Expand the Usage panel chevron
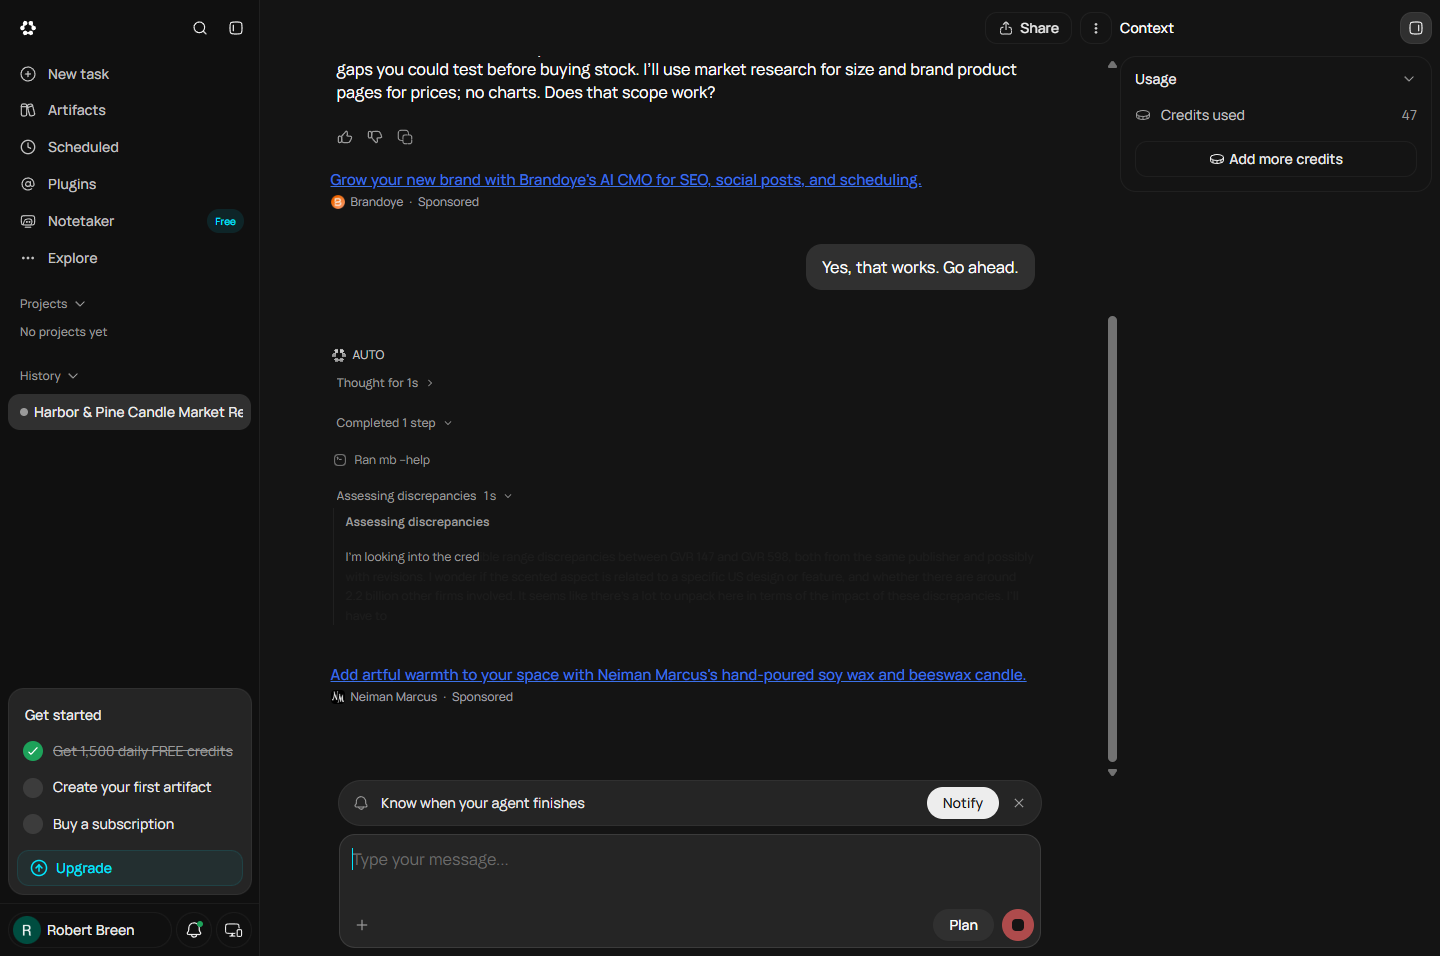The height and width of the screenshot is (956, 1440). (1409, 79)
